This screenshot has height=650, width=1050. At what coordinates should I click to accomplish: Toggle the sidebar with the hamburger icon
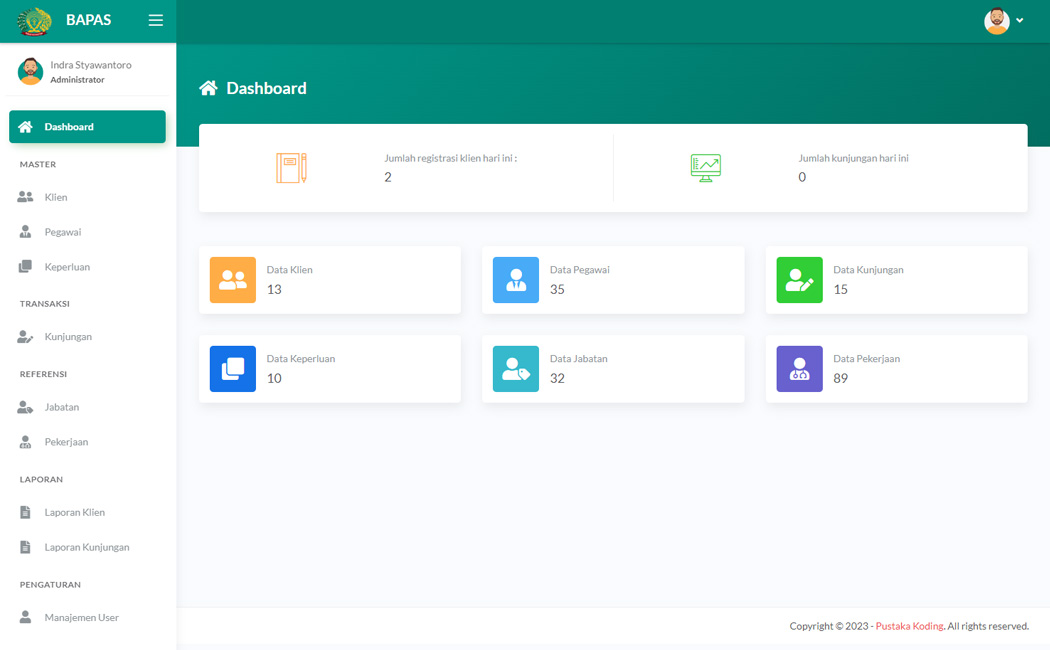click(x=155, y=20)
